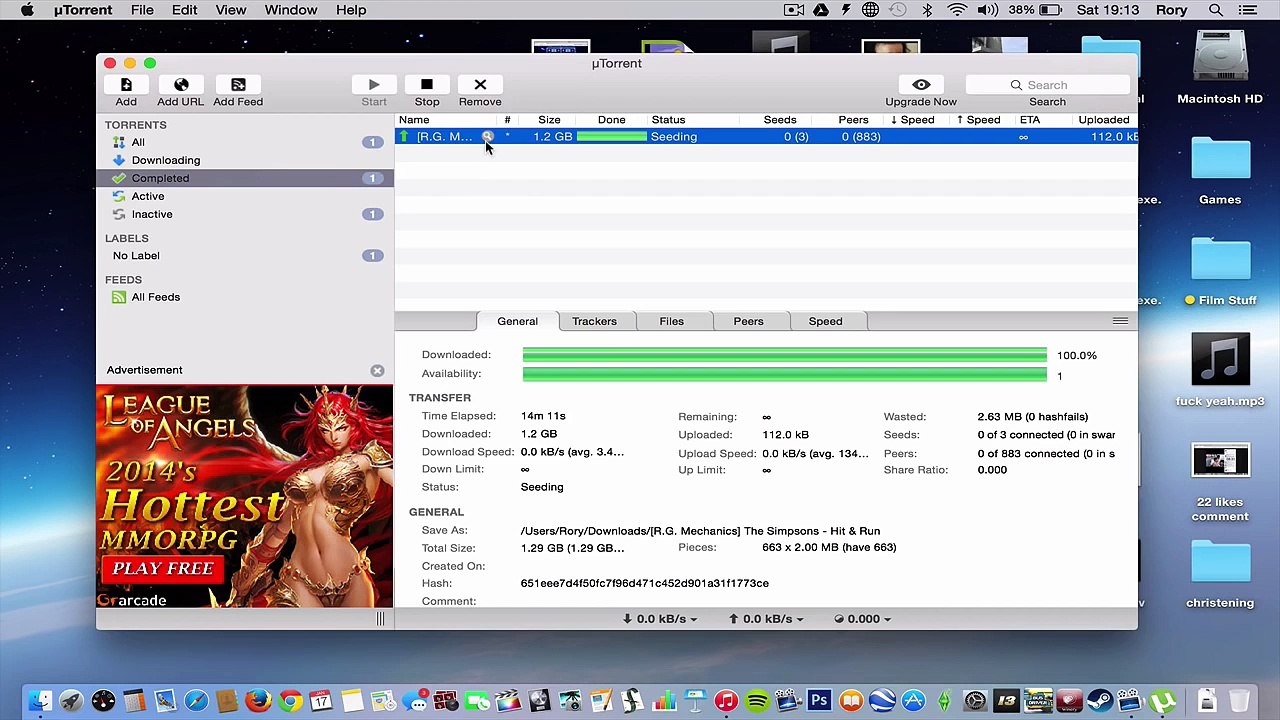The width and height of the screenshot is (1280, 720).
Task: Open the Add URL dialog
Action: (181, 86)
